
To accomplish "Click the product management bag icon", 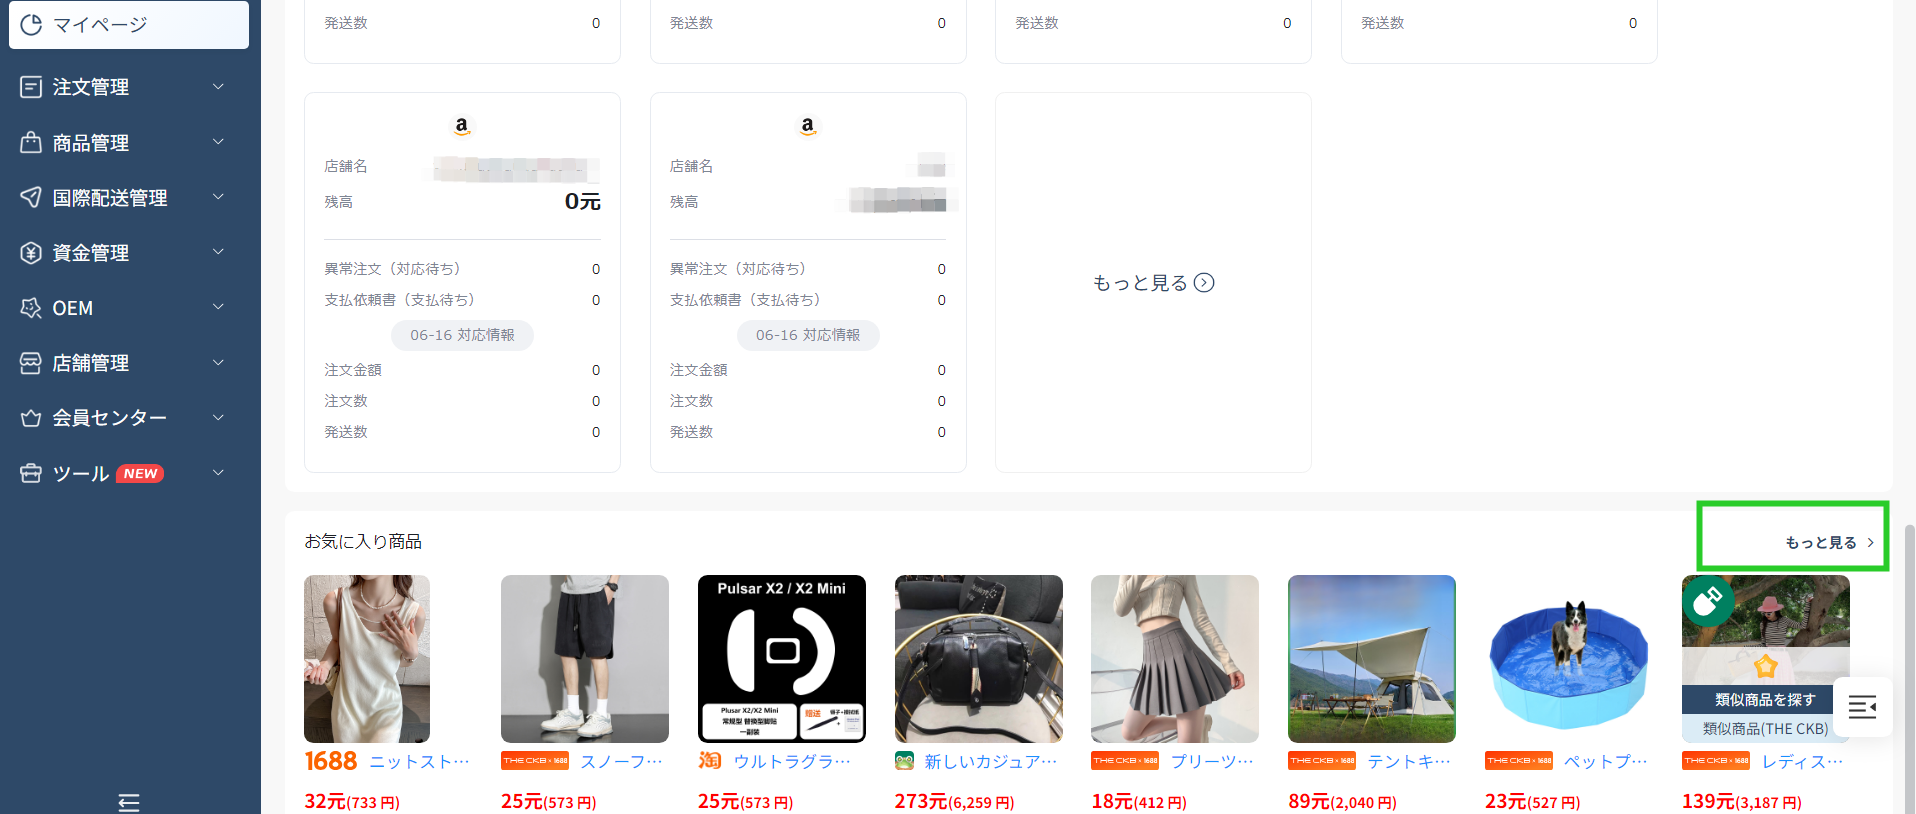I will (x=31, y=143).
